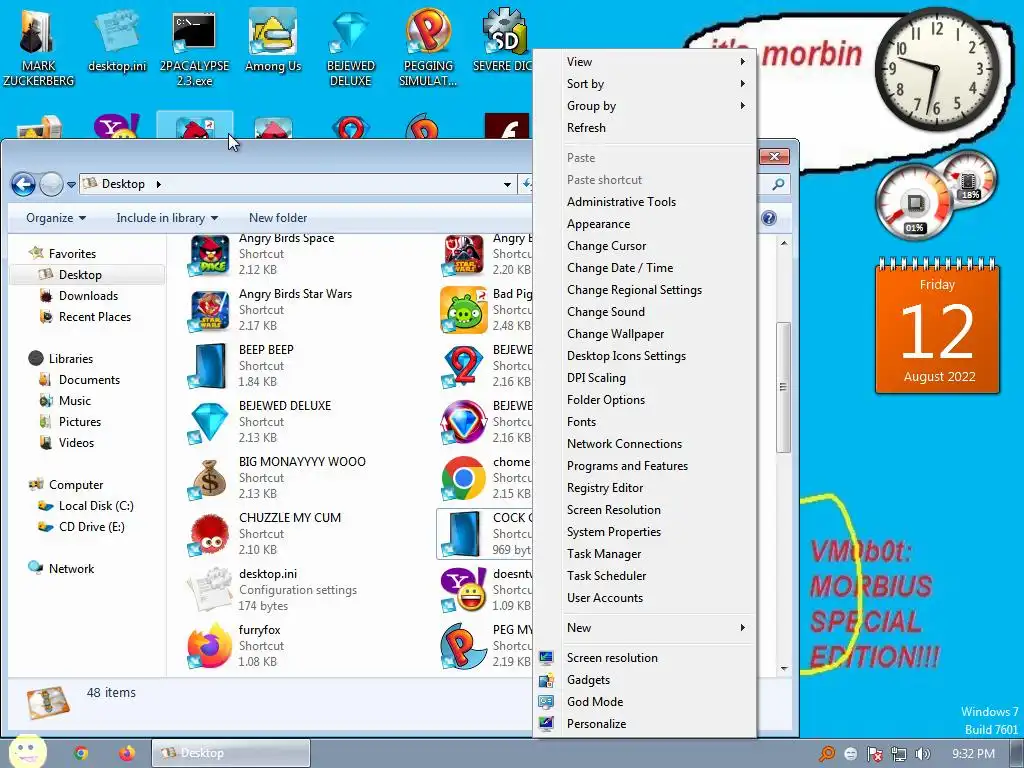Open the address bar history dropdown arrow
Viewport: 1024px width, 768px height.
pos(507,185)
